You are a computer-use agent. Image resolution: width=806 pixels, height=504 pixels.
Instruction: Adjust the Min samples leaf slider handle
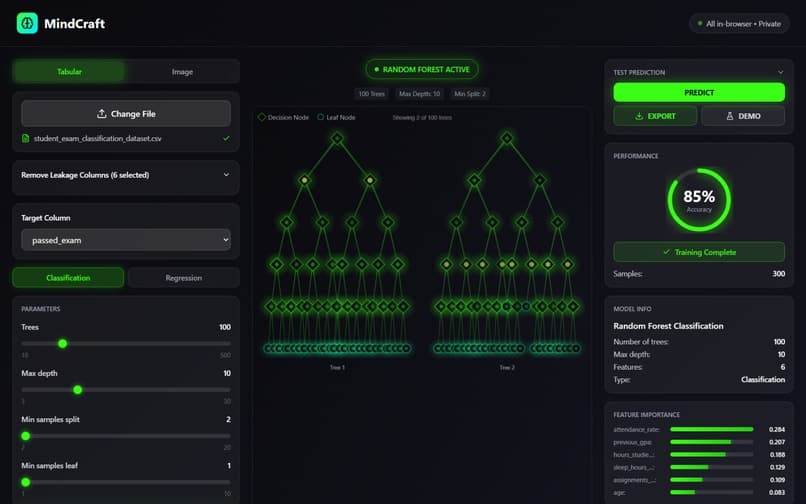click(x=26, y=482)
